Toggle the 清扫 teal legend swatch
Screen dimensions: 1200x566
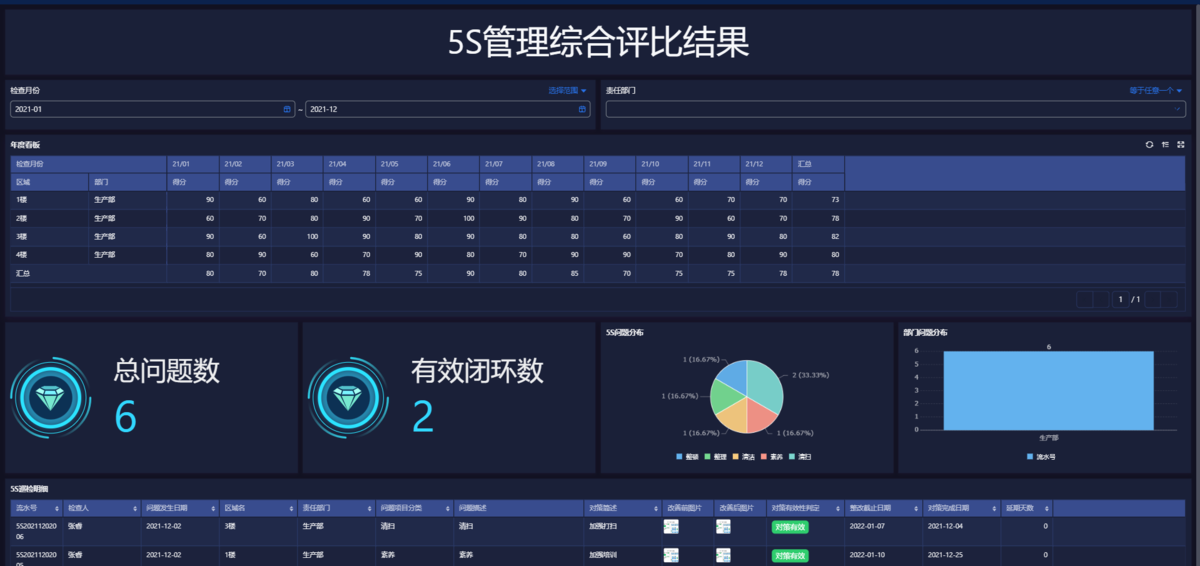coord(791,457)
